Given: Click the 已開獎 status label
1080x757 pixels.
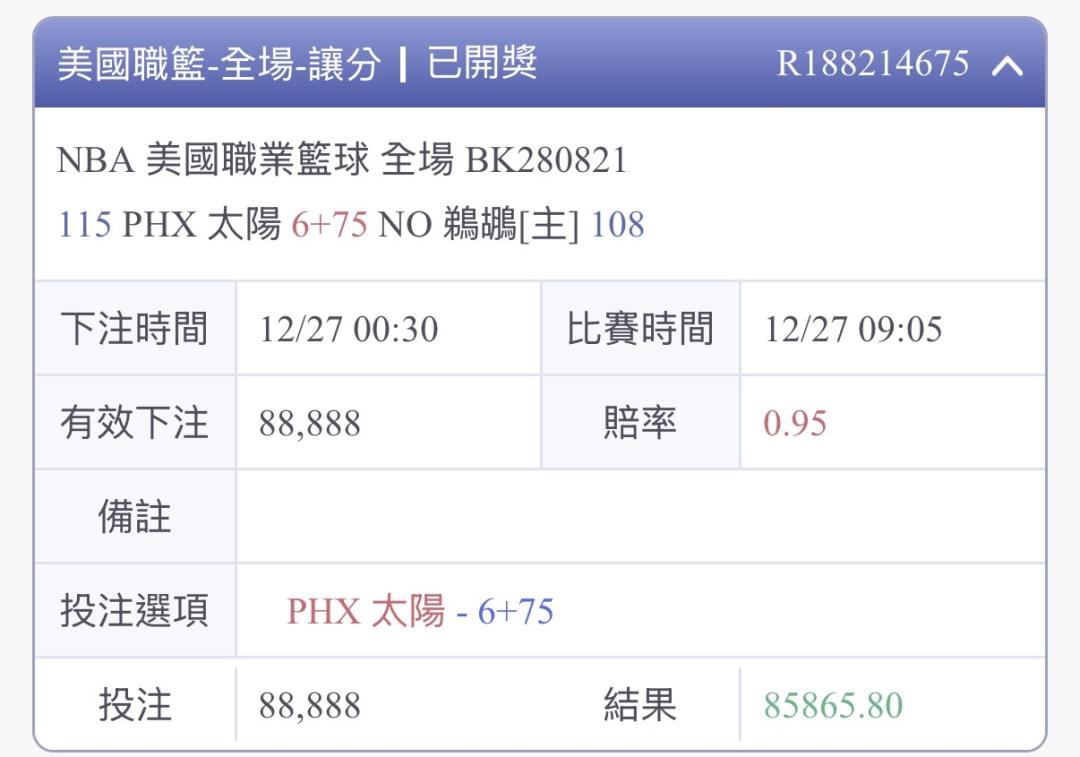Looking at the screenshot, I should pyautogui.click(x=482, y=65).
